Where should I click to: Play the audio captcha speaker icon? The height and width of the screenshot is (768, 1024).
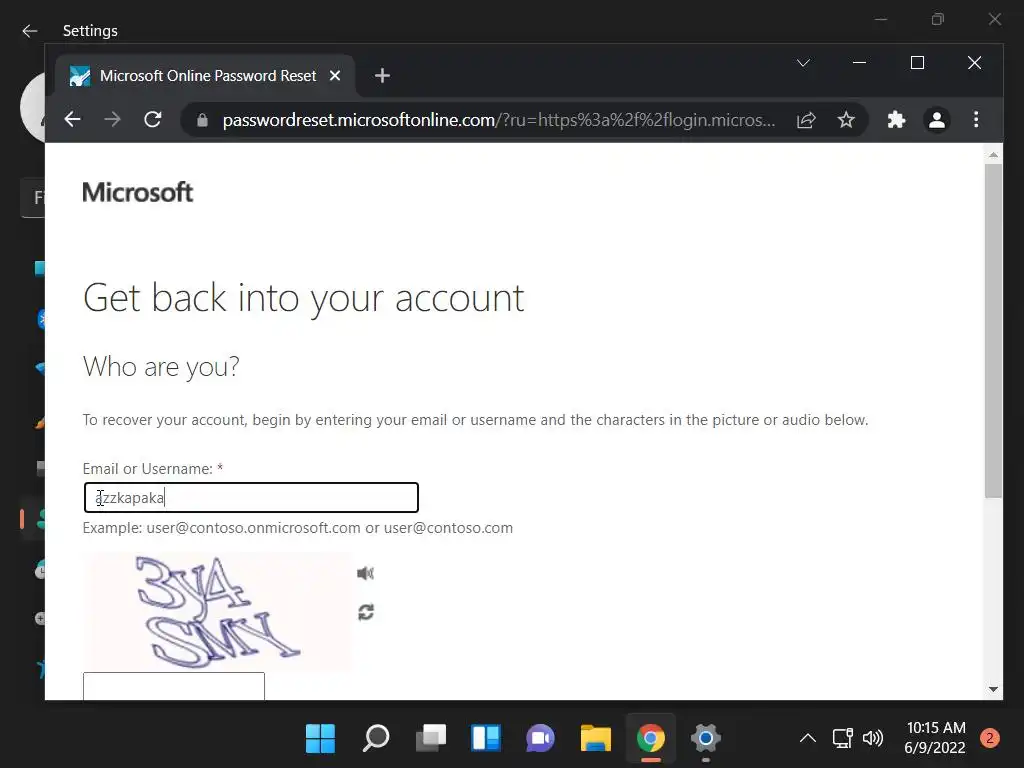coord(365,573)
